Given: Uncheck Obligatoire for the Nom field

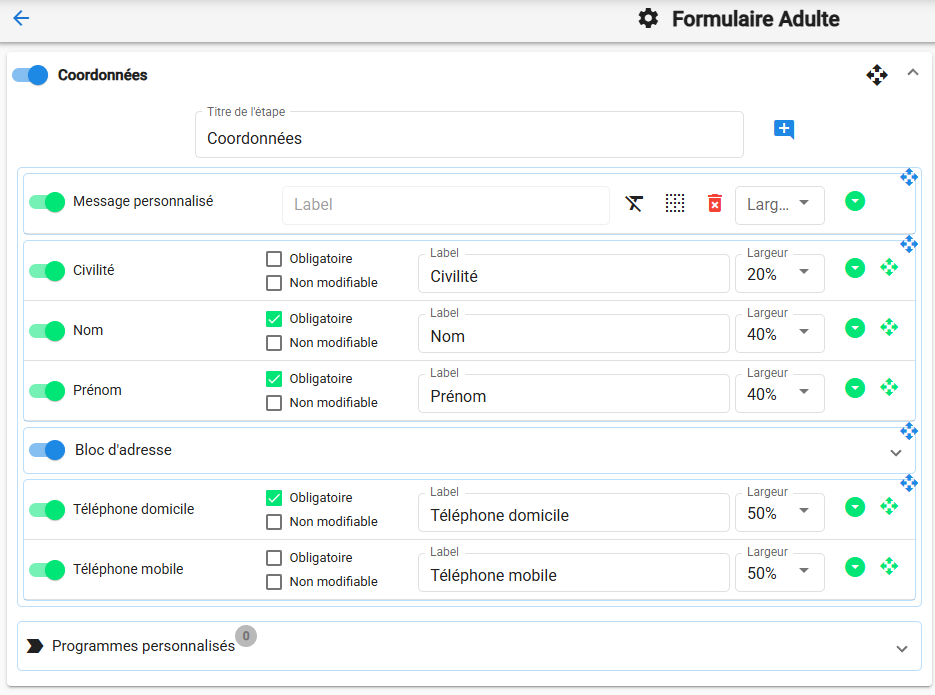Looking at the screenshot, I should [x=274, y=319].
